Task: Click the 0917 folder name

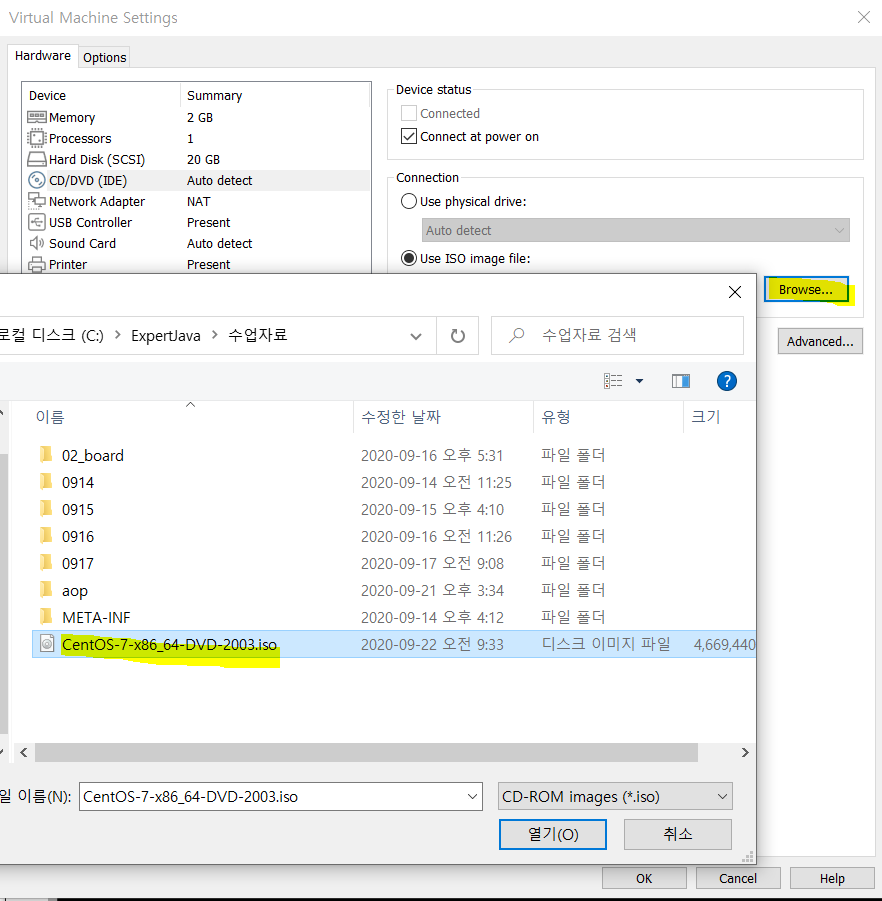Action: (78, 563)
